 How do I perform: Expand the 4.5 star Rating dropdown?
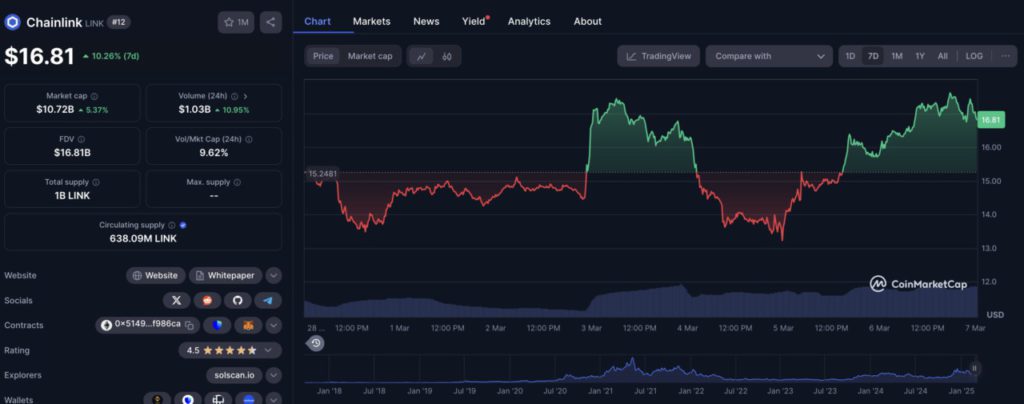230,350
